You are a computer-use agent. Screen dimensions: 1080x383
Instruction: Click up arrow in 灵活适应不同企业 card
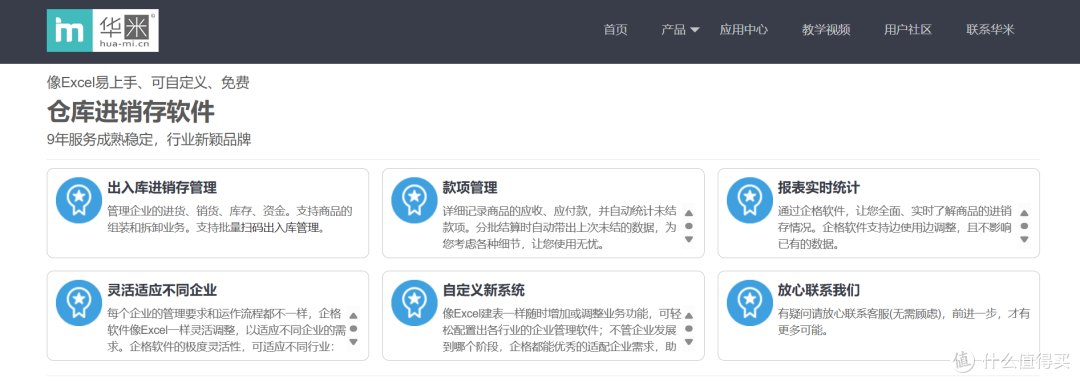[x=353, y=315]
